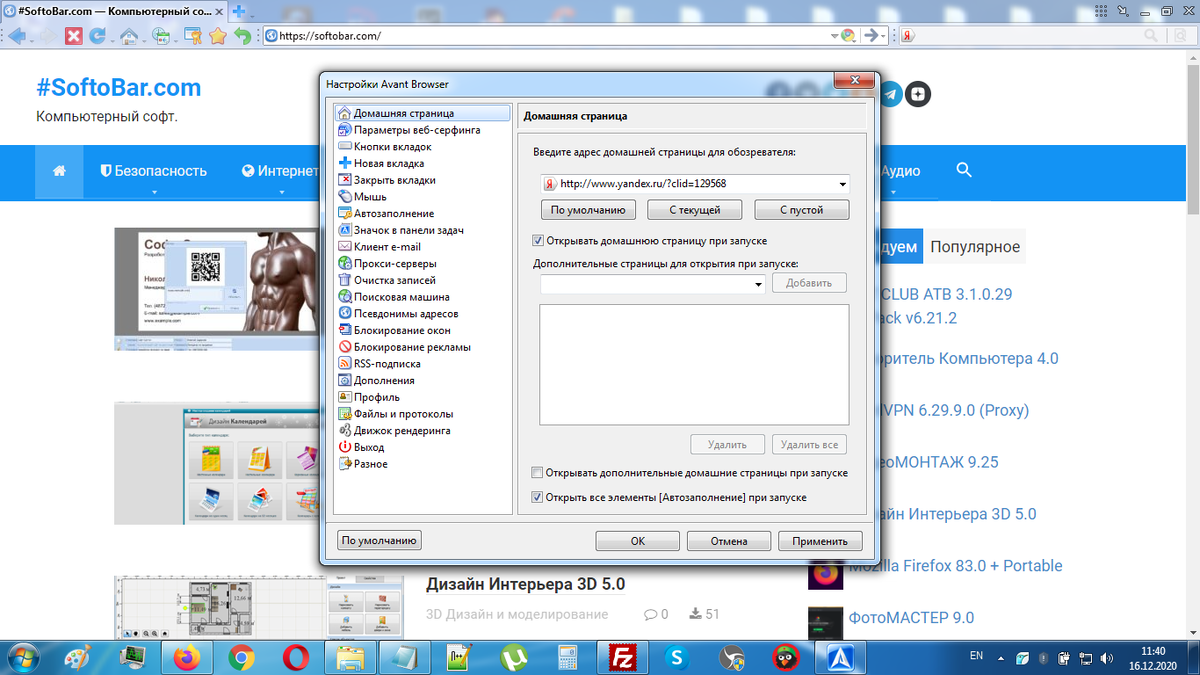
Task: Open the address bar dropdown arrow
Action: pos(834,35)
